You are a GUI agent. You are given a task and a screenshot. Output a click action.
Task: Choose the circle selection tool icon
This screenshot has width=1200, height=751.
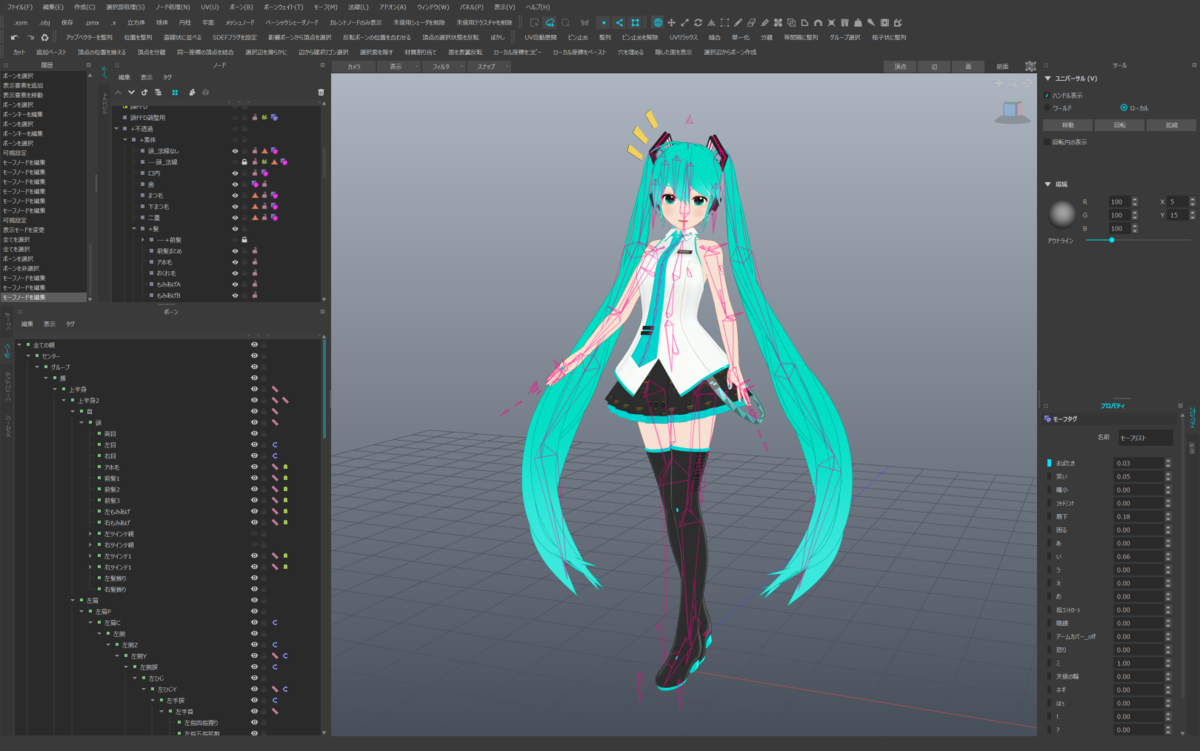pos(566,22)
